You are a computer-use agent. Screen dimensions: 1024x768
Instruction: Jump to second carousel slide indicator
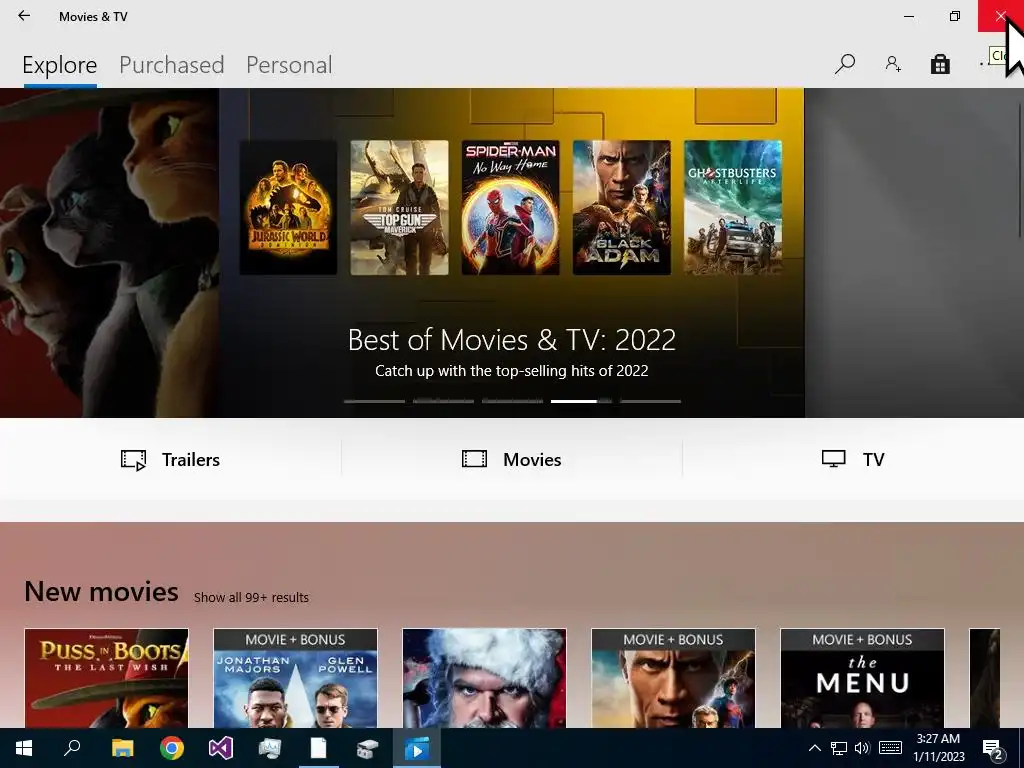[443, 401]
